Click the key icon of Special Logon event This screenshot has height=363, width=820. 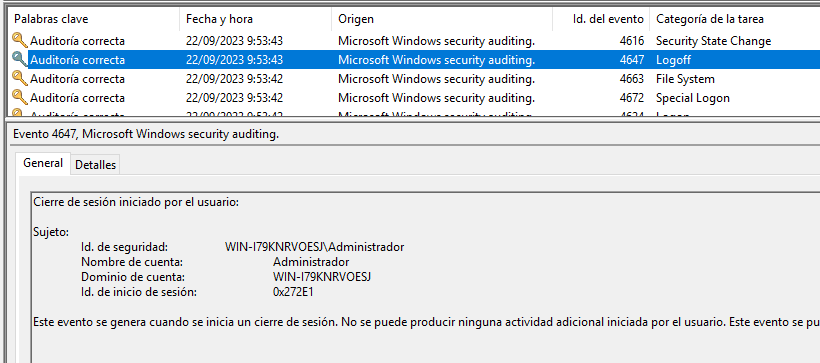coord(20,98)
